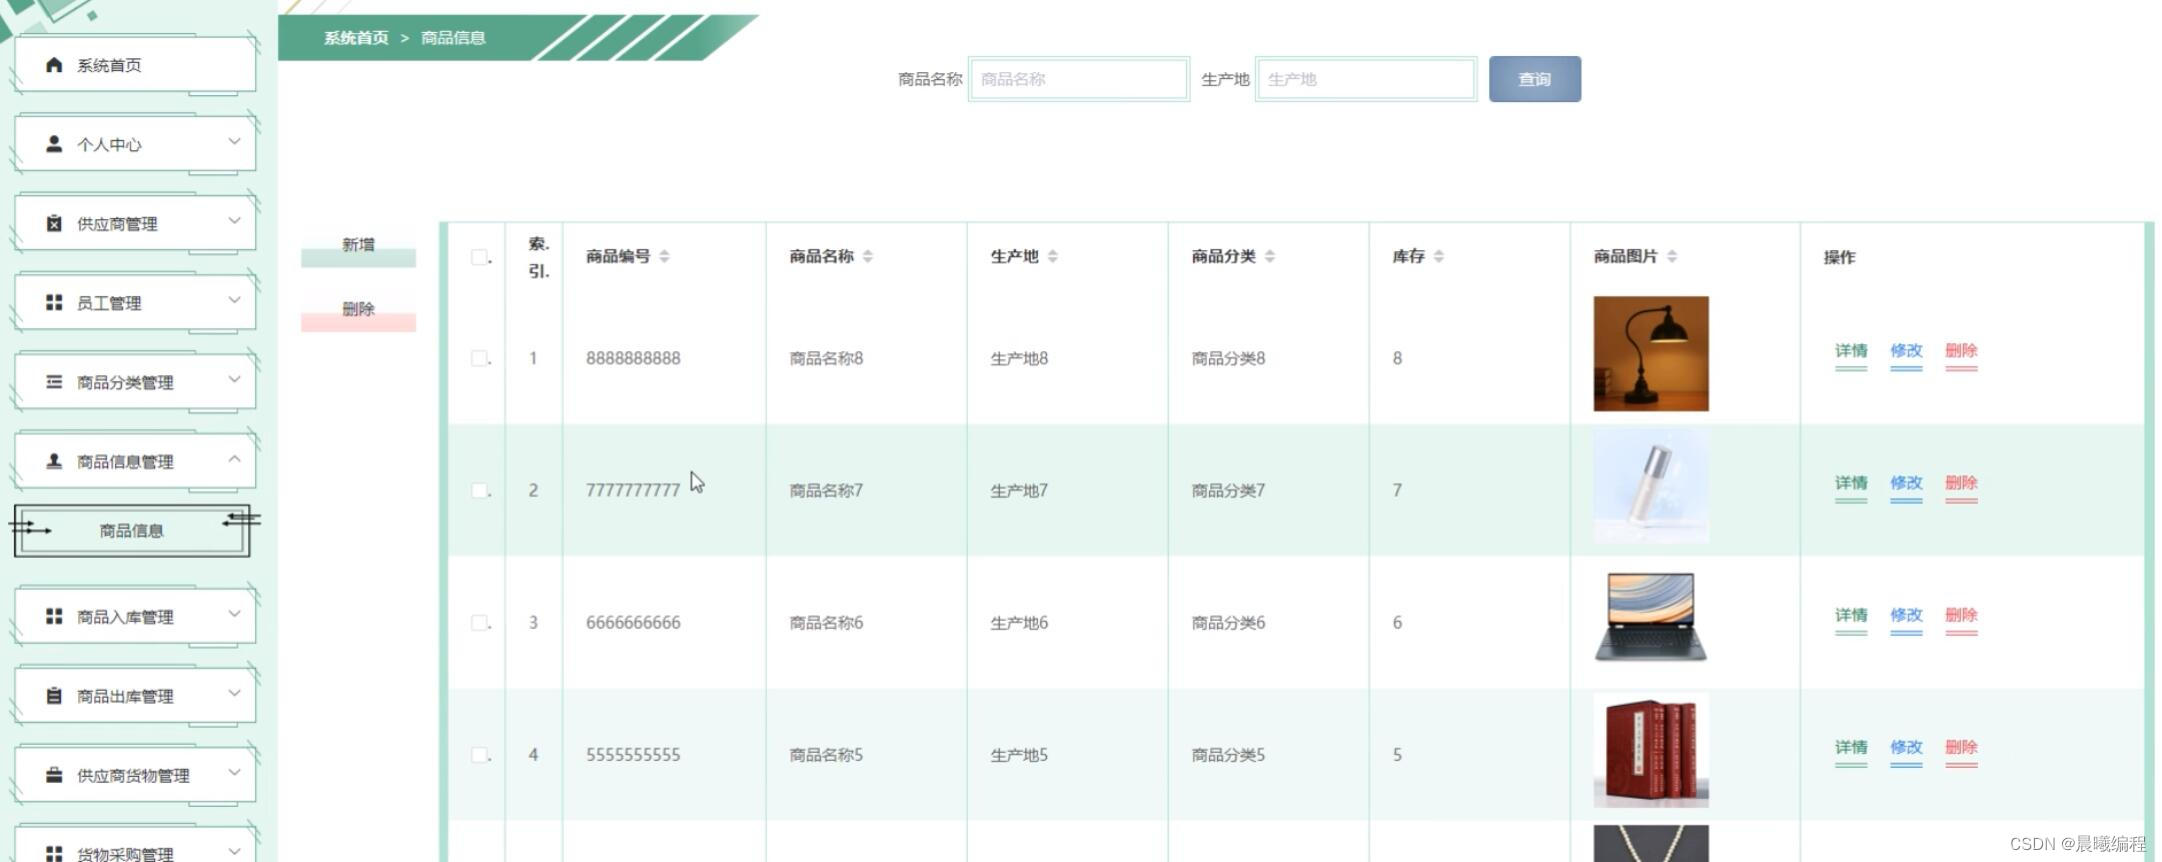Open the laptop product image
Screen dimensions: 2162x862
point(1651,617)
